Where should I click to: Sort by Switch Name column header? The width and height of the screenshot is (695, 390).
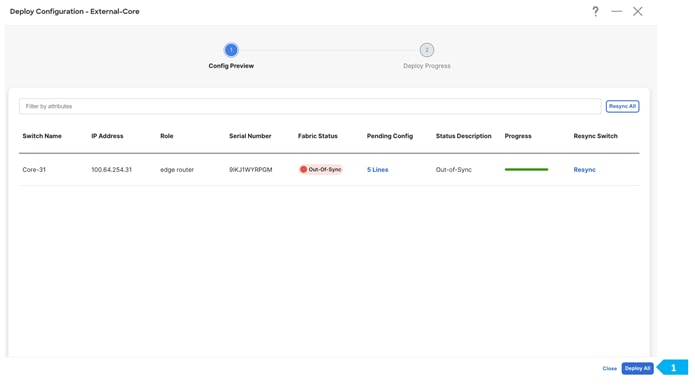point(42,136)
